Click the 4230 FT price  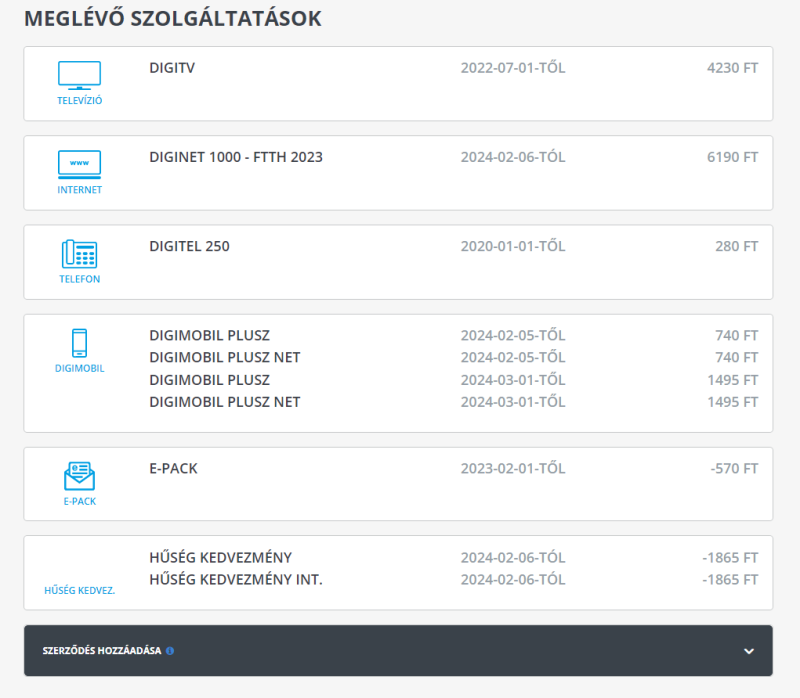(732, 68)
